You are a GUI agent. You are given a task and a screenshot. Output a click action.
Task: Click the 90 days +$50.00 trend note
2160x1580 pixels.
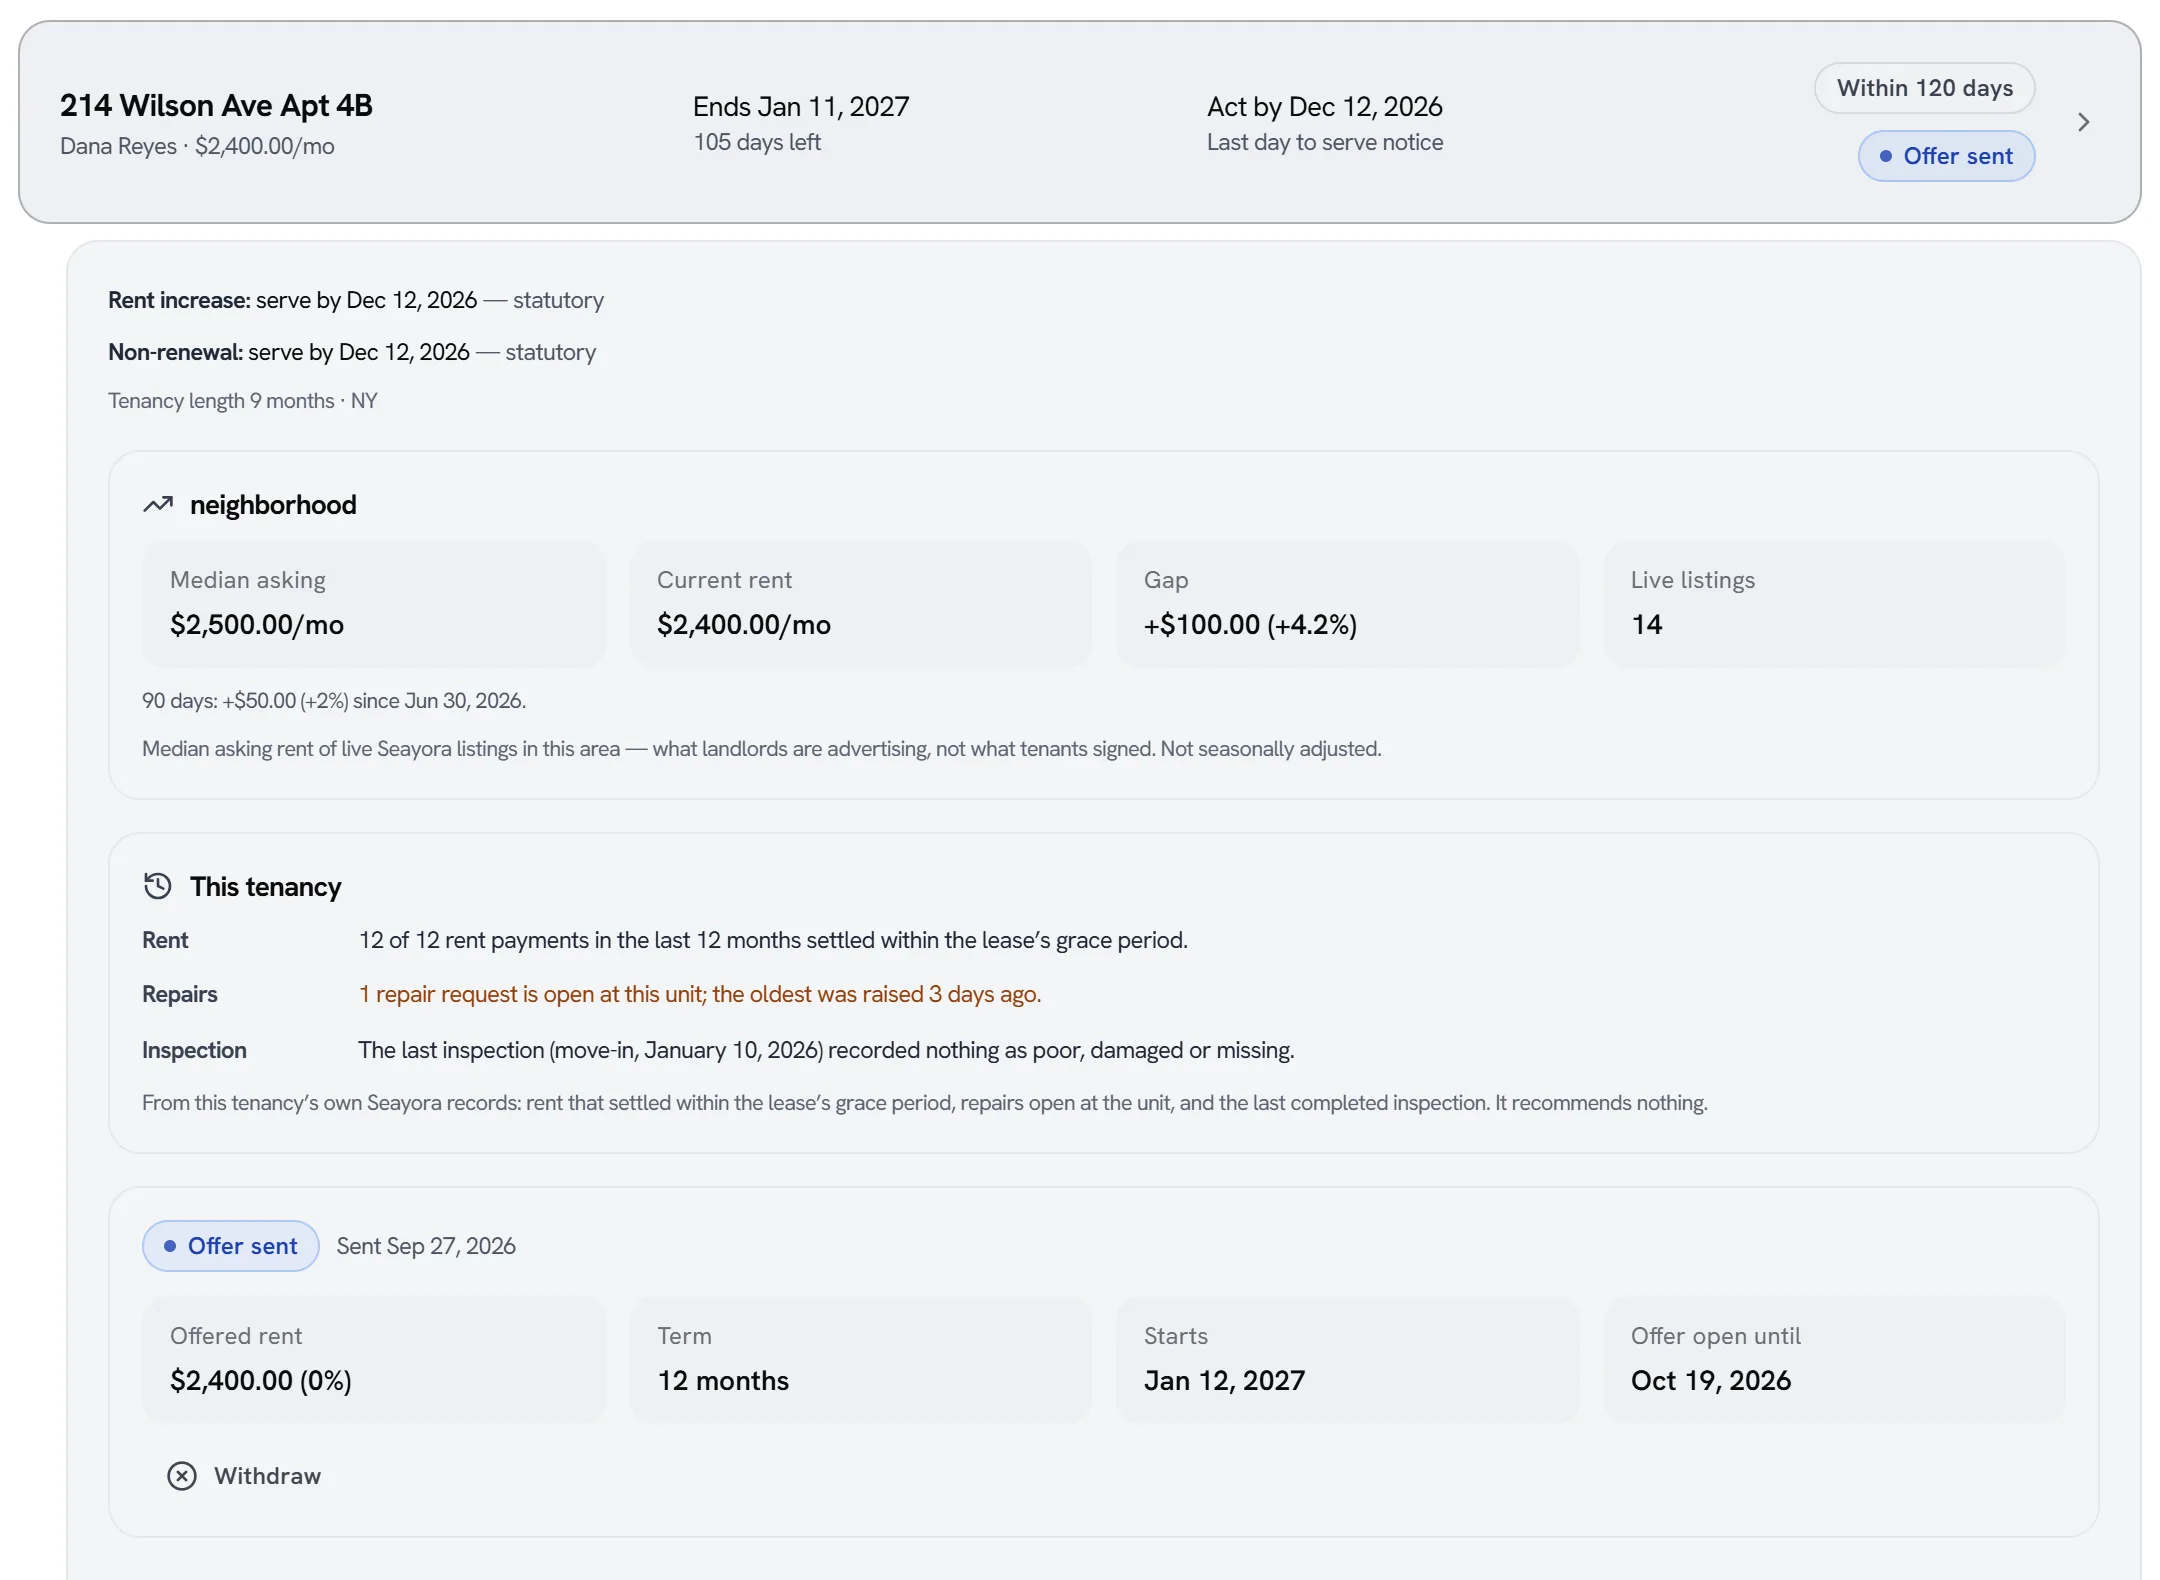(334, 701)
